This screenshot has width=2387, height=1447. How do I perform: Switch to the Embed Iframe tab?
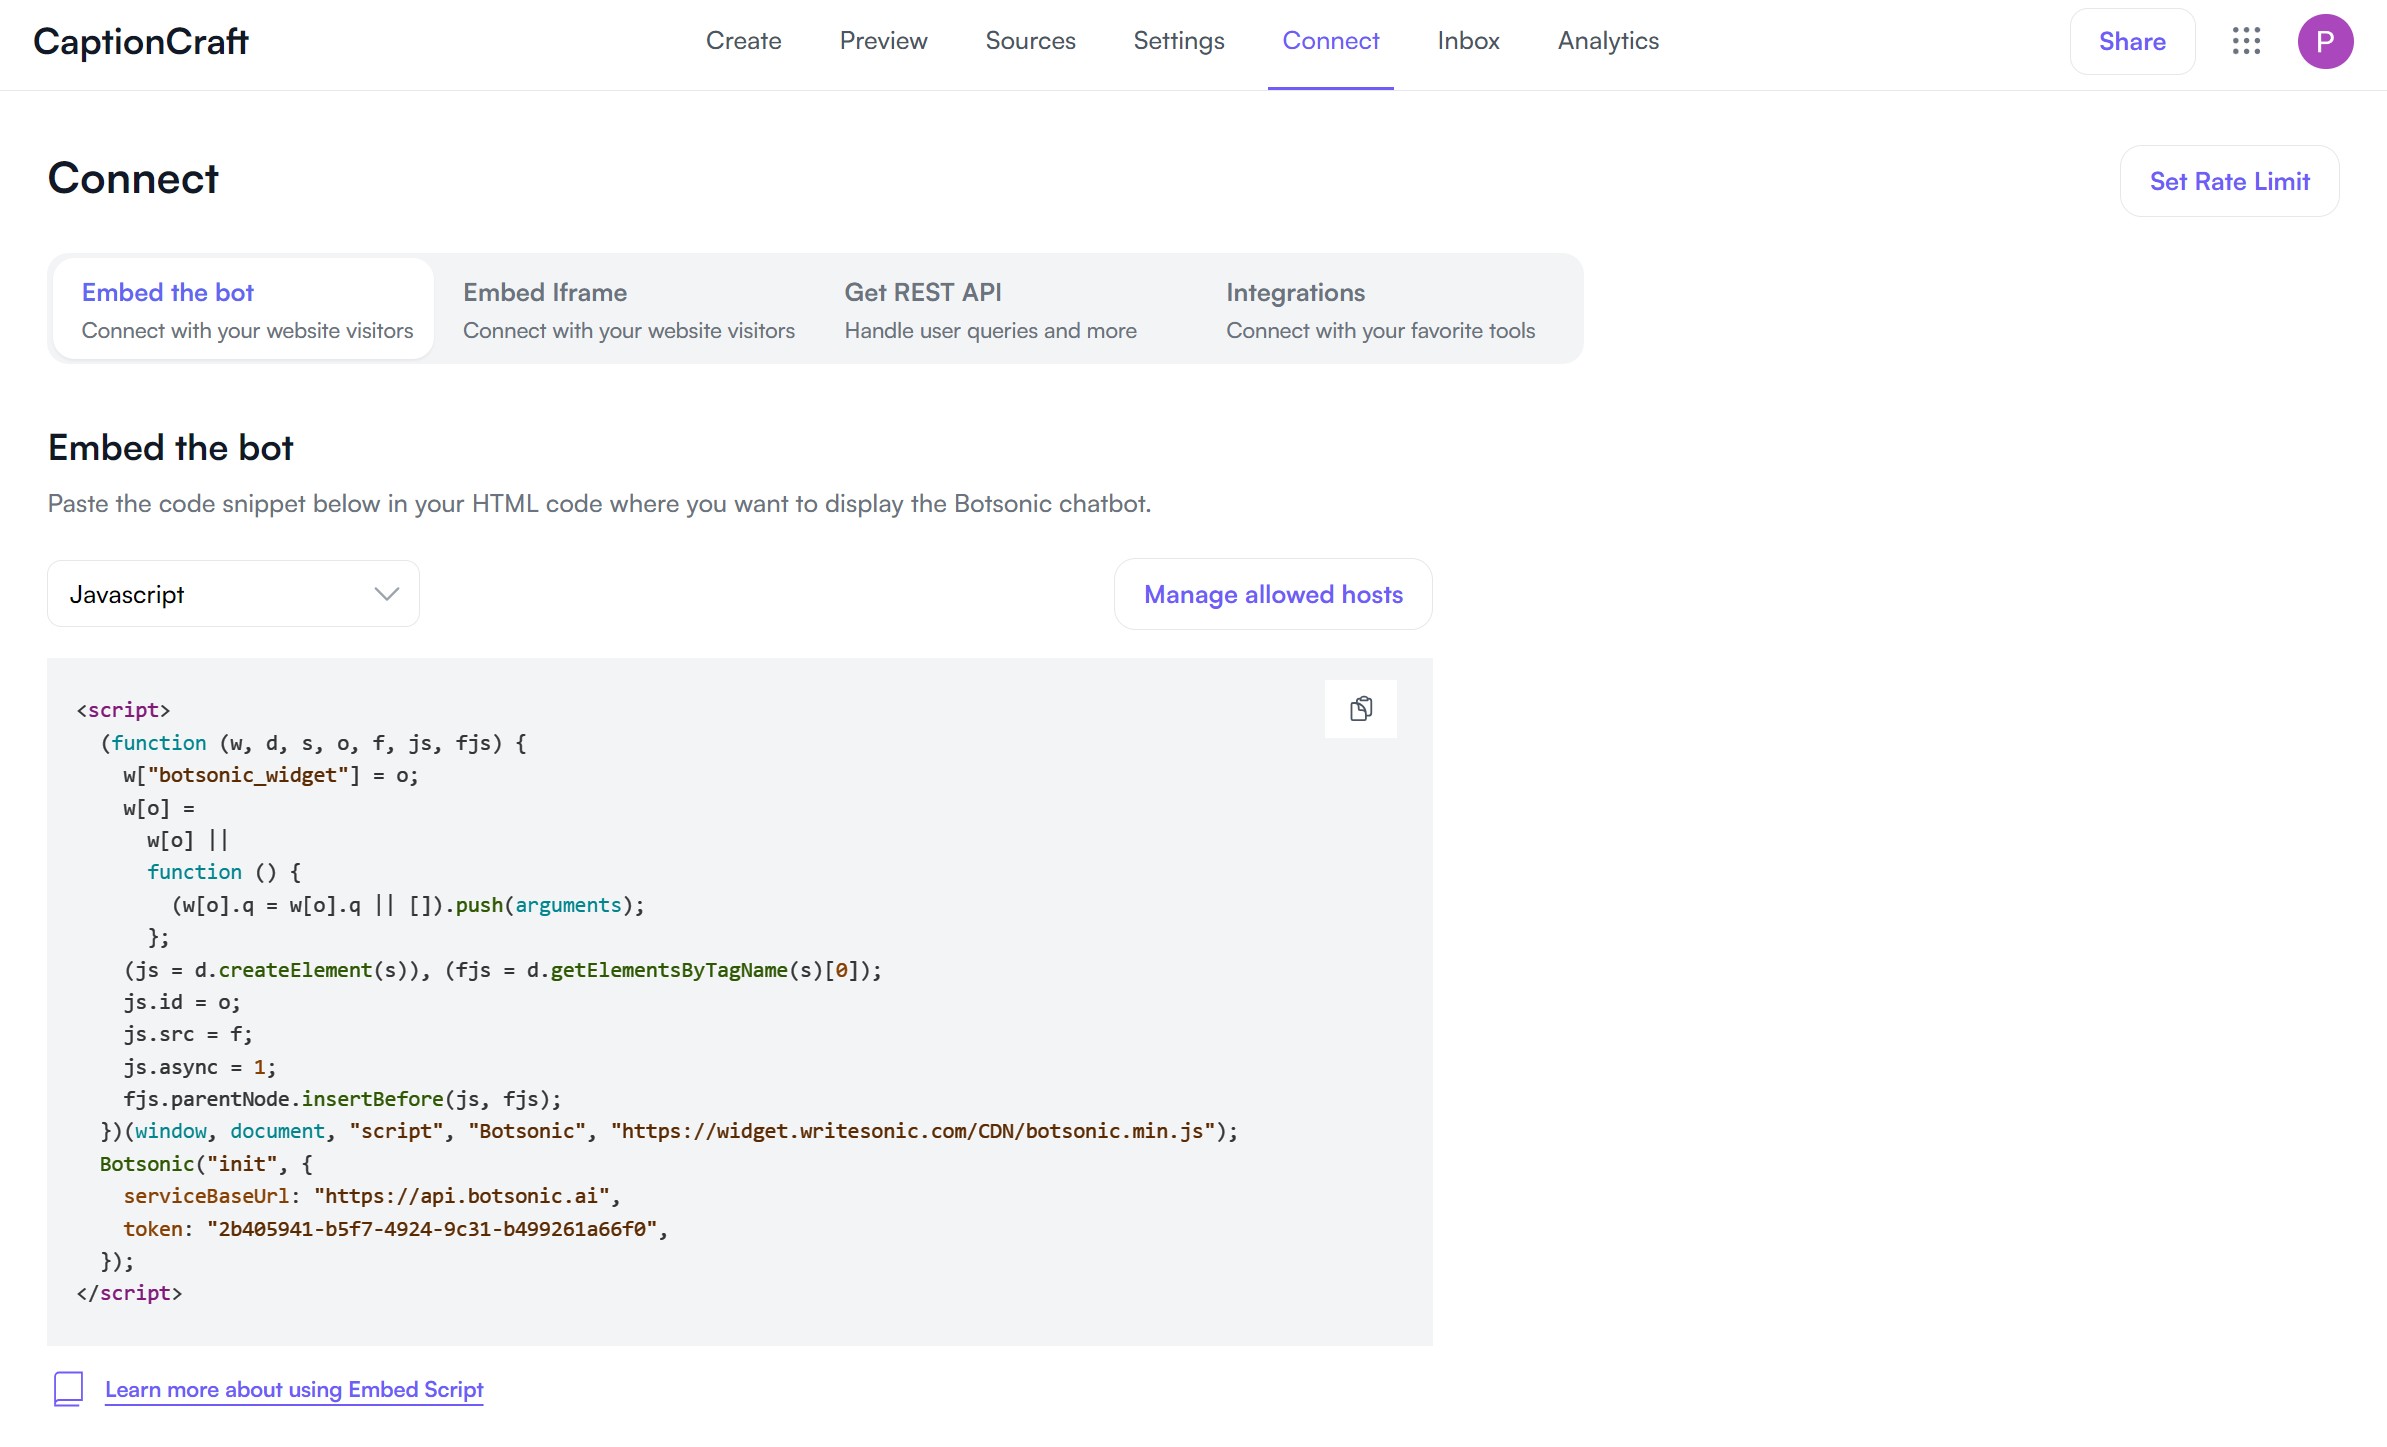coord(628,309)
